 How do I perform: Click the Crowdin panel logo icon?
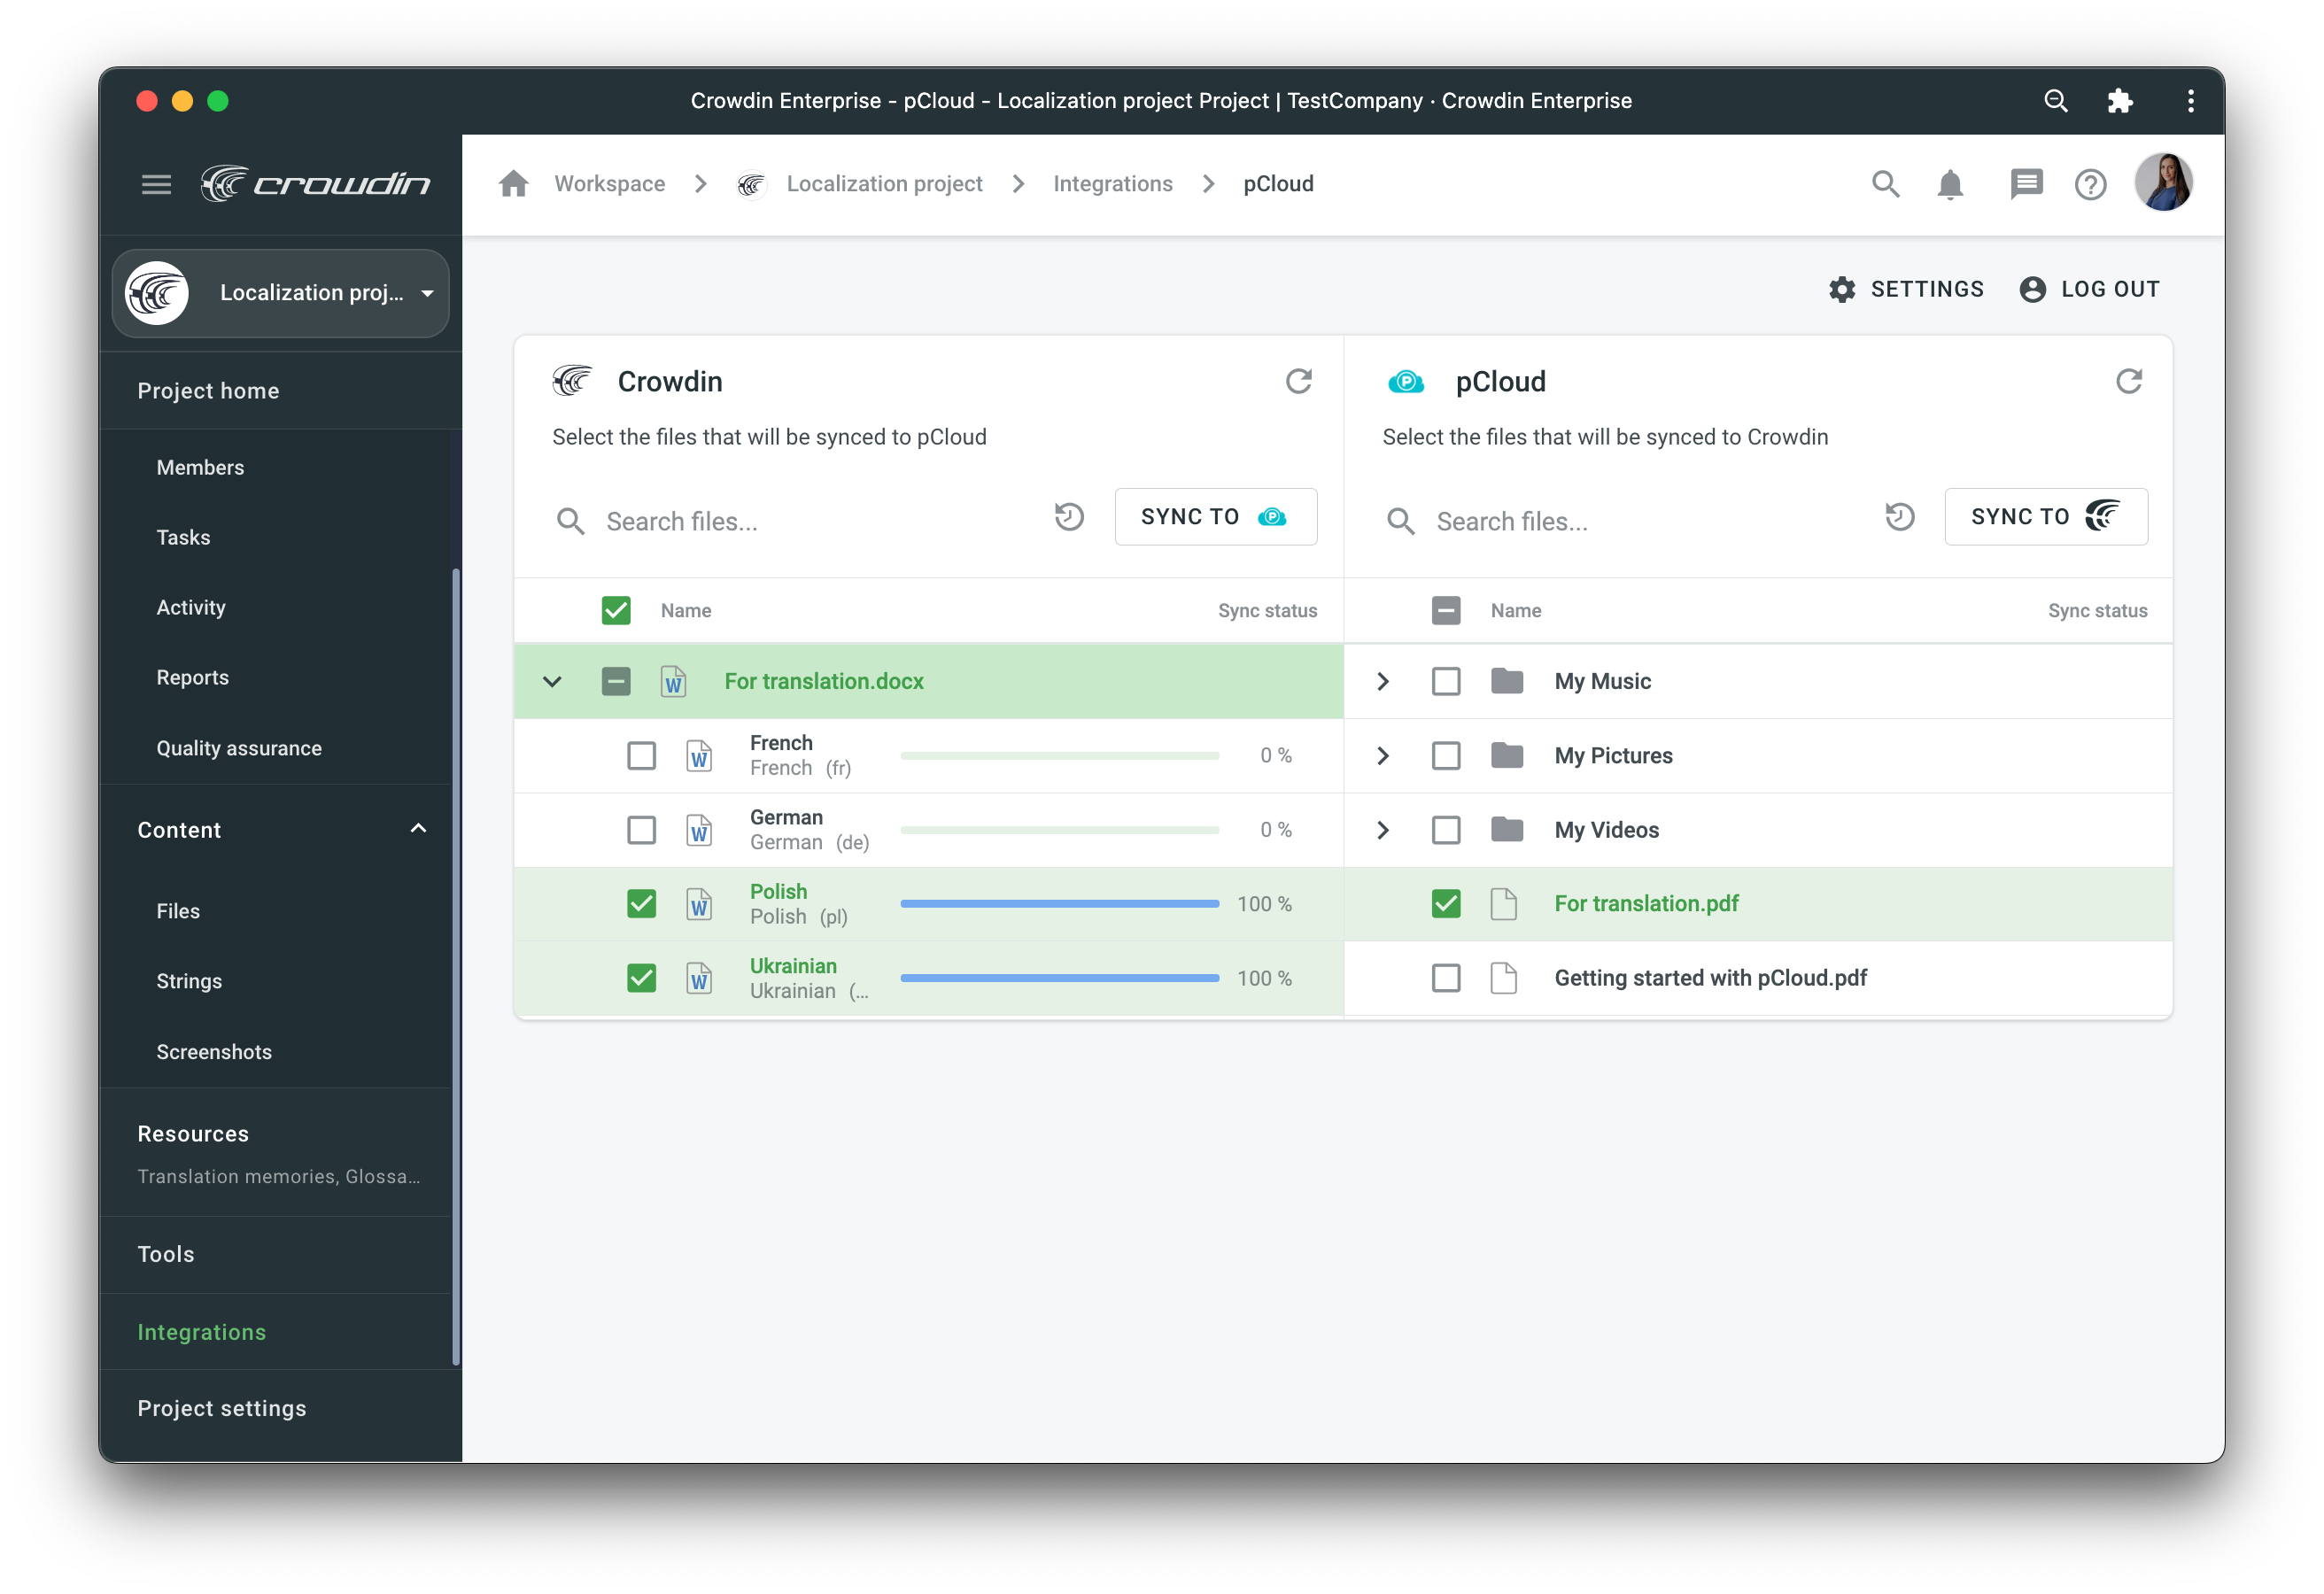pos(572,381)
